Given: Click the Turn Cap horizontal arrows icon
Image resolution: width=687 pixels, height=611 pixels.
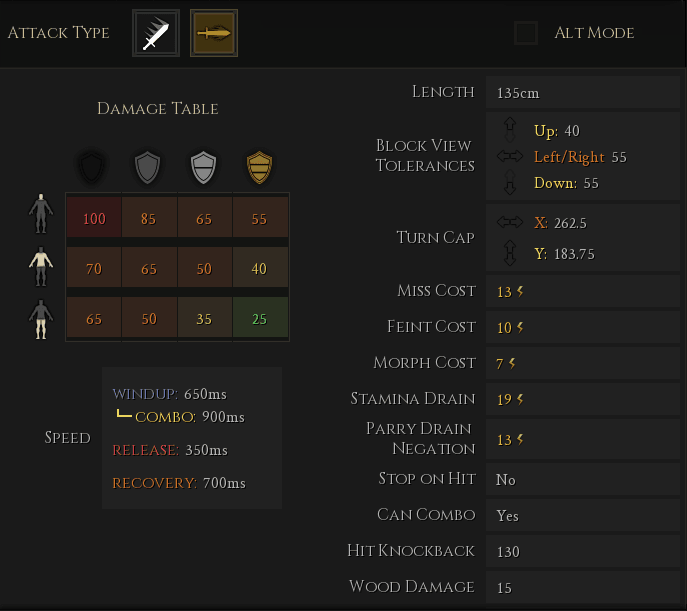Looking at the screenshot, I should (x=510, y=223).
